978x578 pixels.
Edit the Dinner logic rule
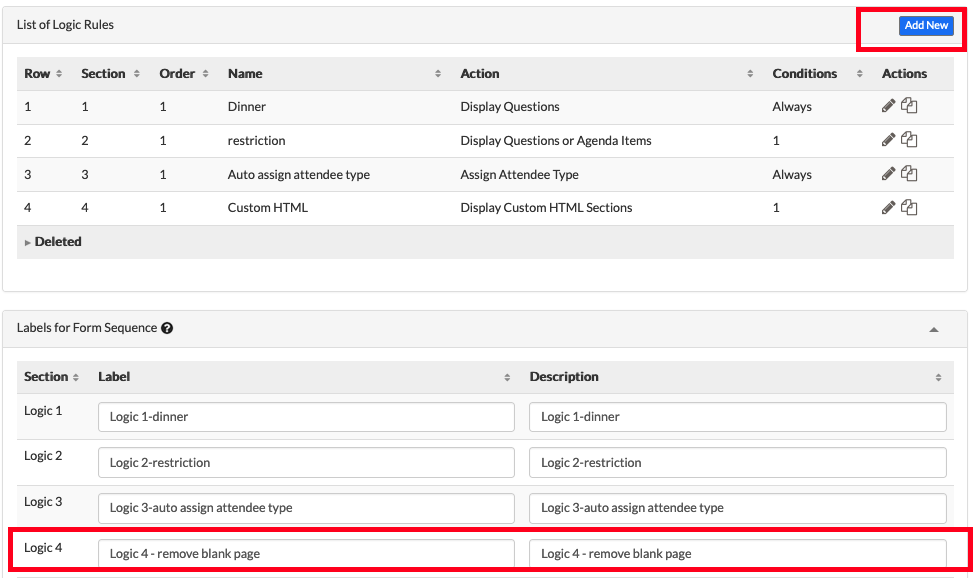[x=888, y=106]
